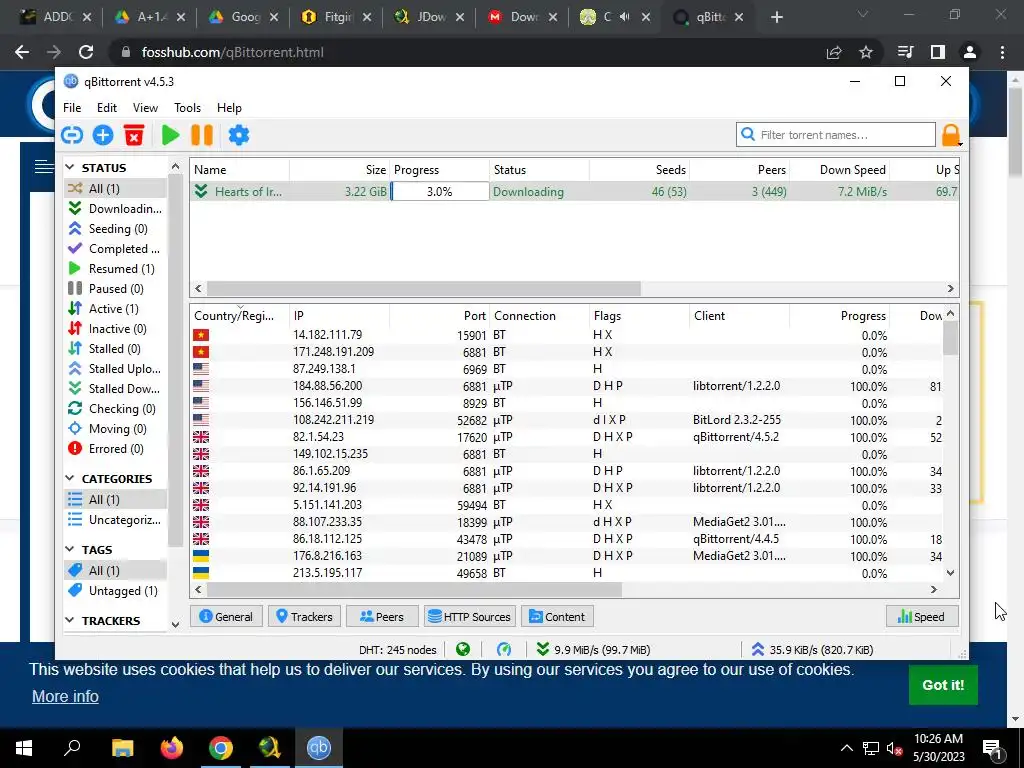Image resolution: width=1024 pixels, height=768 pixels.
Task: Click the blue upload speed arrows in status bar
Action: tap(758, 649)
